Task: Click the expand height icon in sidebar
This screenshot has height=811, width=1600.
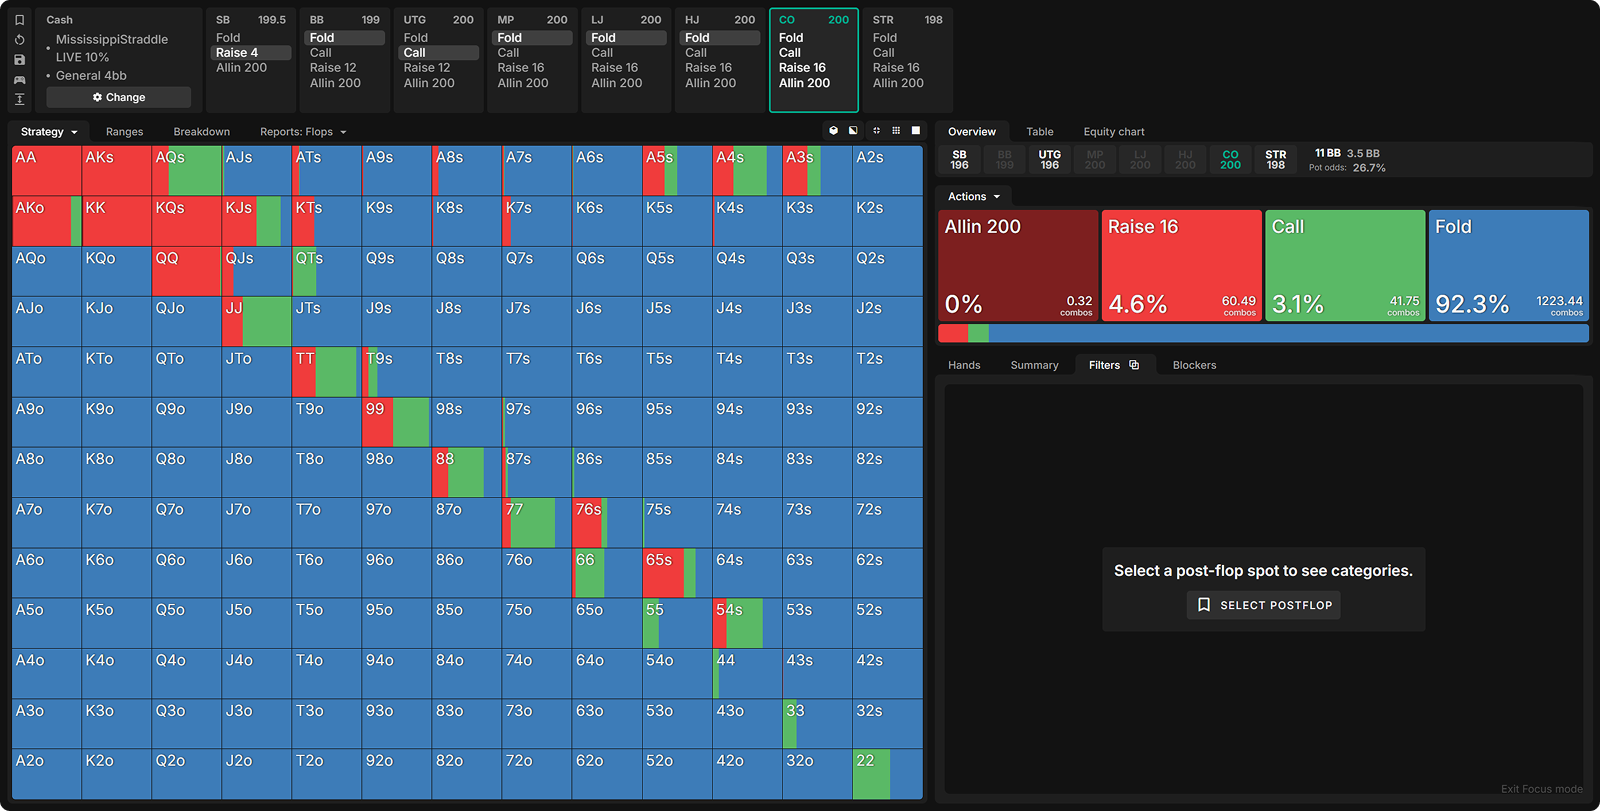Action: point(19,99)
